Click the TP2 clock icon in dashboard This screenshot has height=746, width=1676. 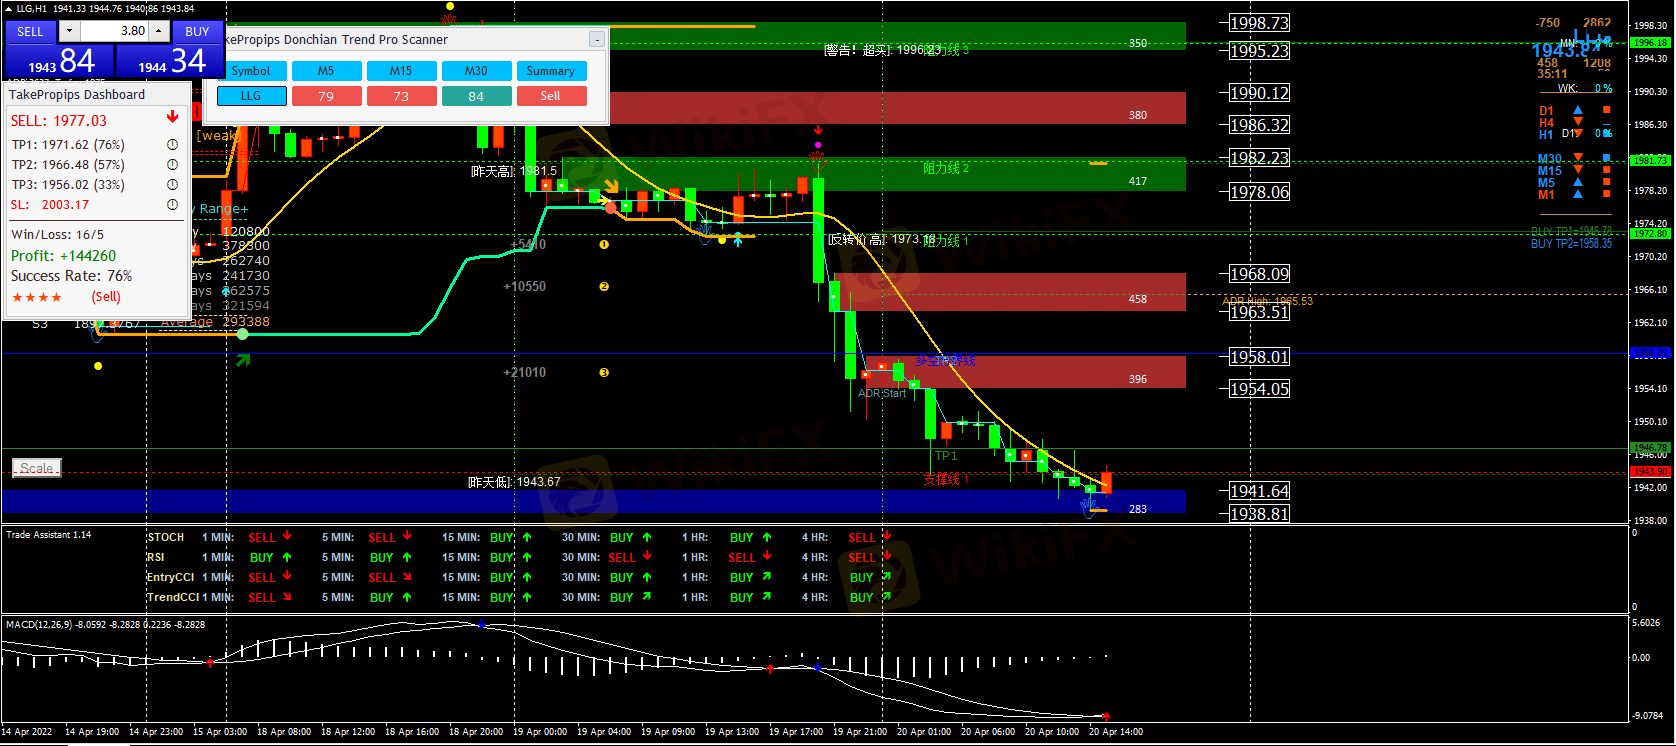point(172,165)
